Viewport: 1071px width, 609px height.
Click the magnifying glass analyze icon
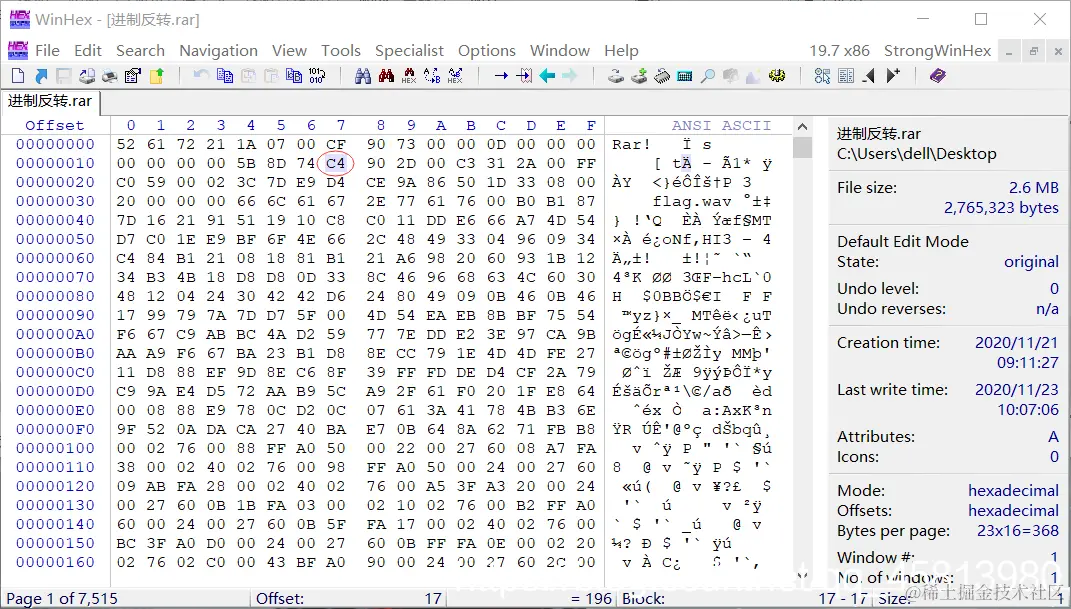[x=708, y=76]
